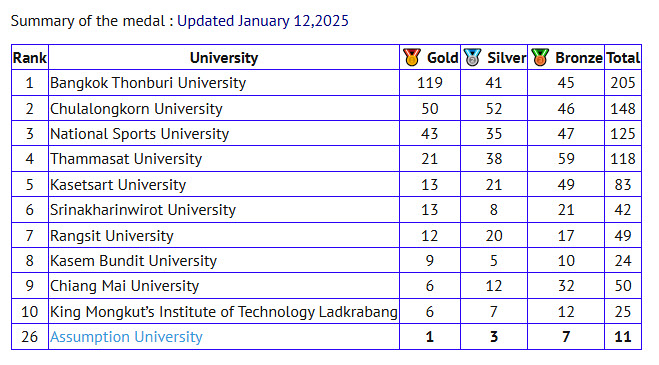
Task: Click Srinakharinwirot University cell
Action: pos(224,210)
